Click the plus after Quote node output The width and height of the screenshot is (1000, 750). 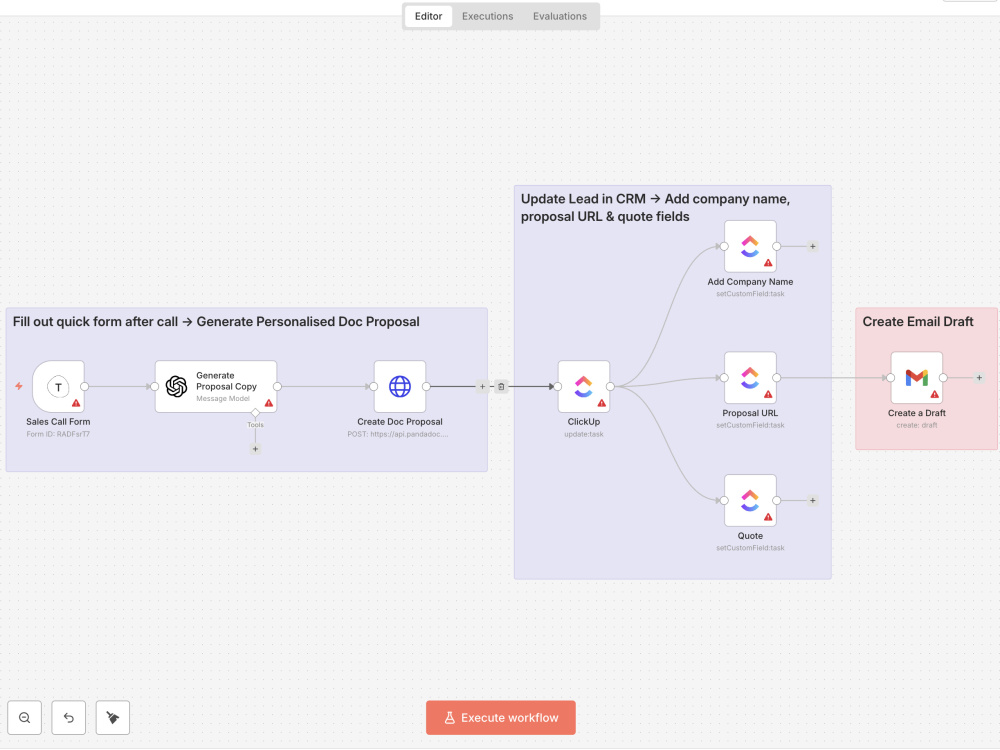coord(812,501)
